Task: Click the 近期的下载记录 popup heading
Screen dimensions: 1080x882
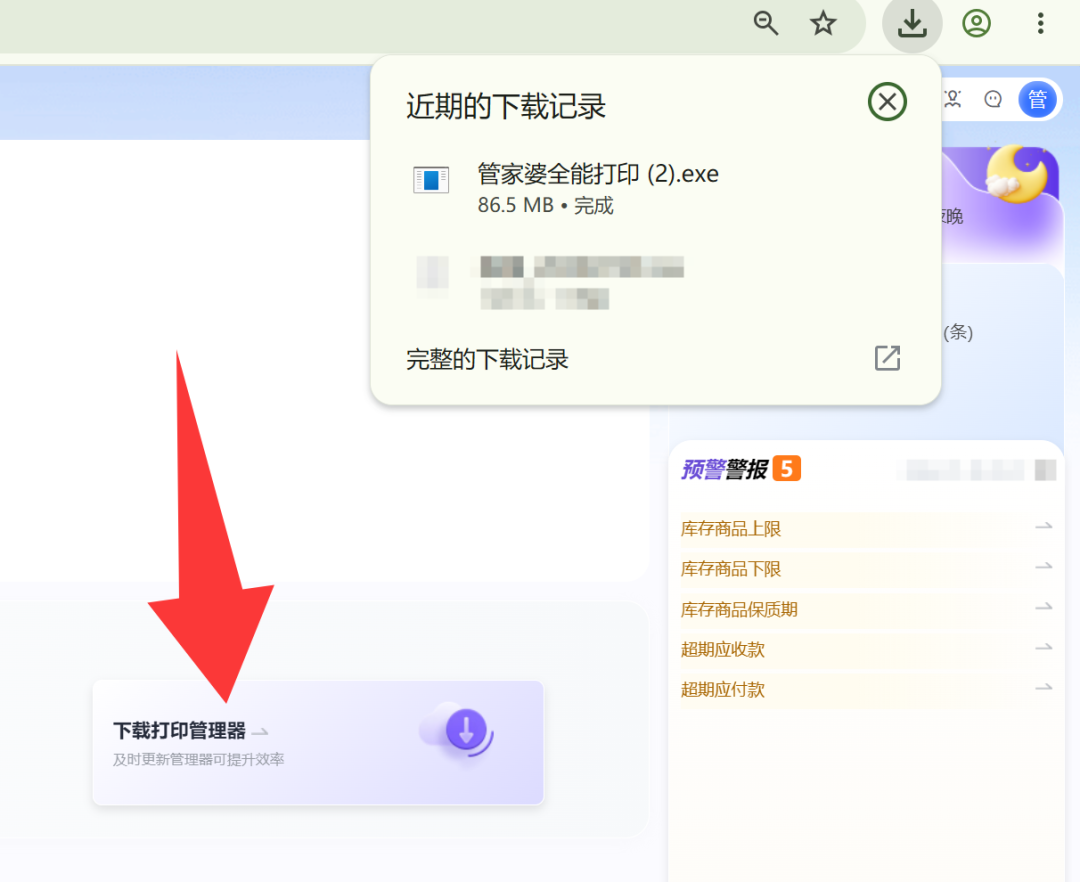Action: 506,107
